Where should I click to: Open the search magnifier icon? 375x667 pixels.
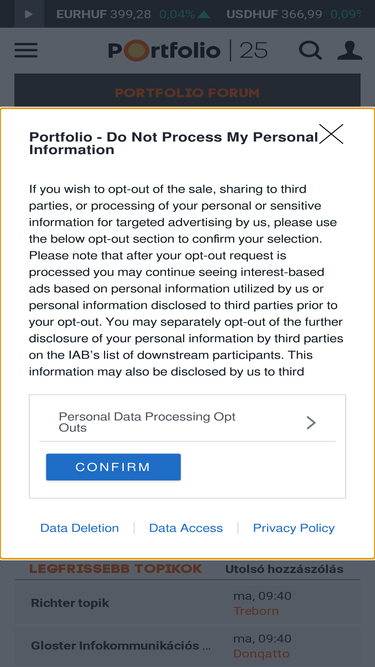310,50
